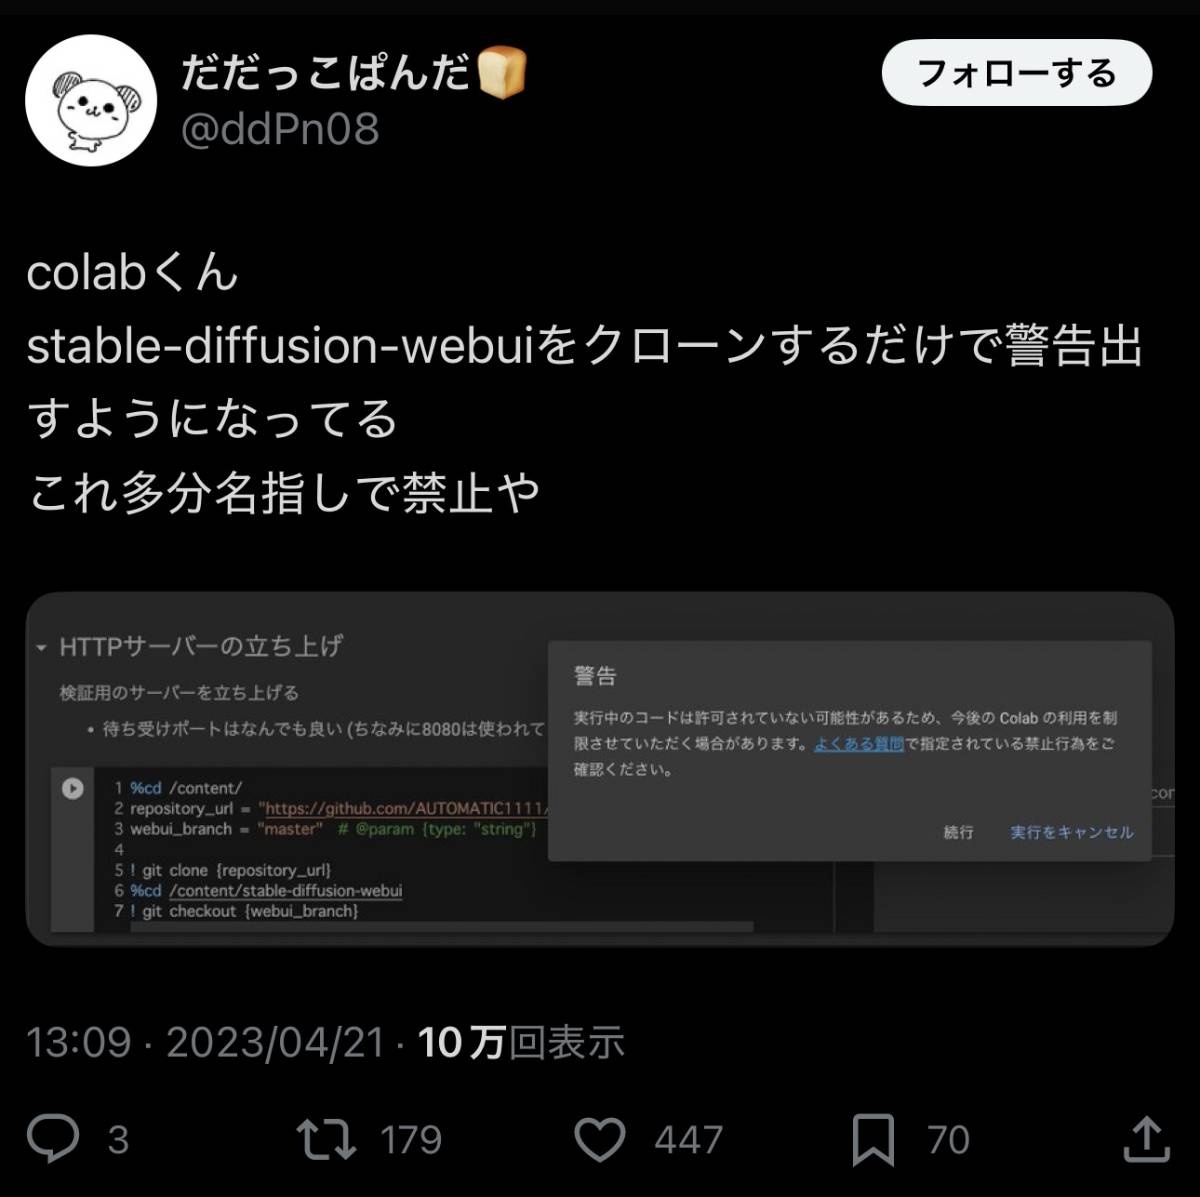1200x1197 pixels.
Task: Click the bread emoji beside display name
Action: [x=501, y=73]
